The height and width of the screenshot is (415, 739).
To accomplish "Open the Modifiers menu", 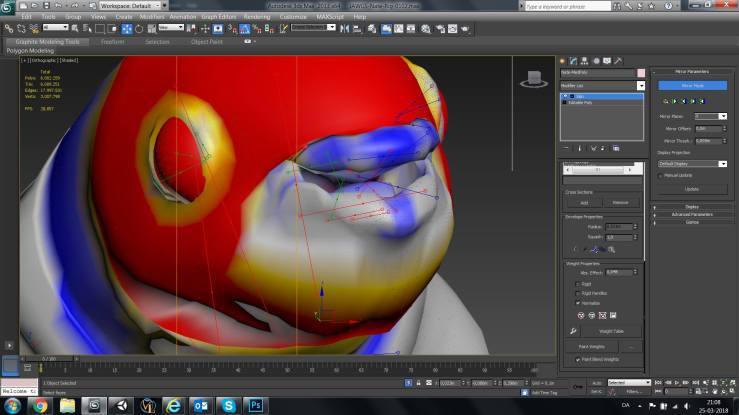I will coord(152,16).
